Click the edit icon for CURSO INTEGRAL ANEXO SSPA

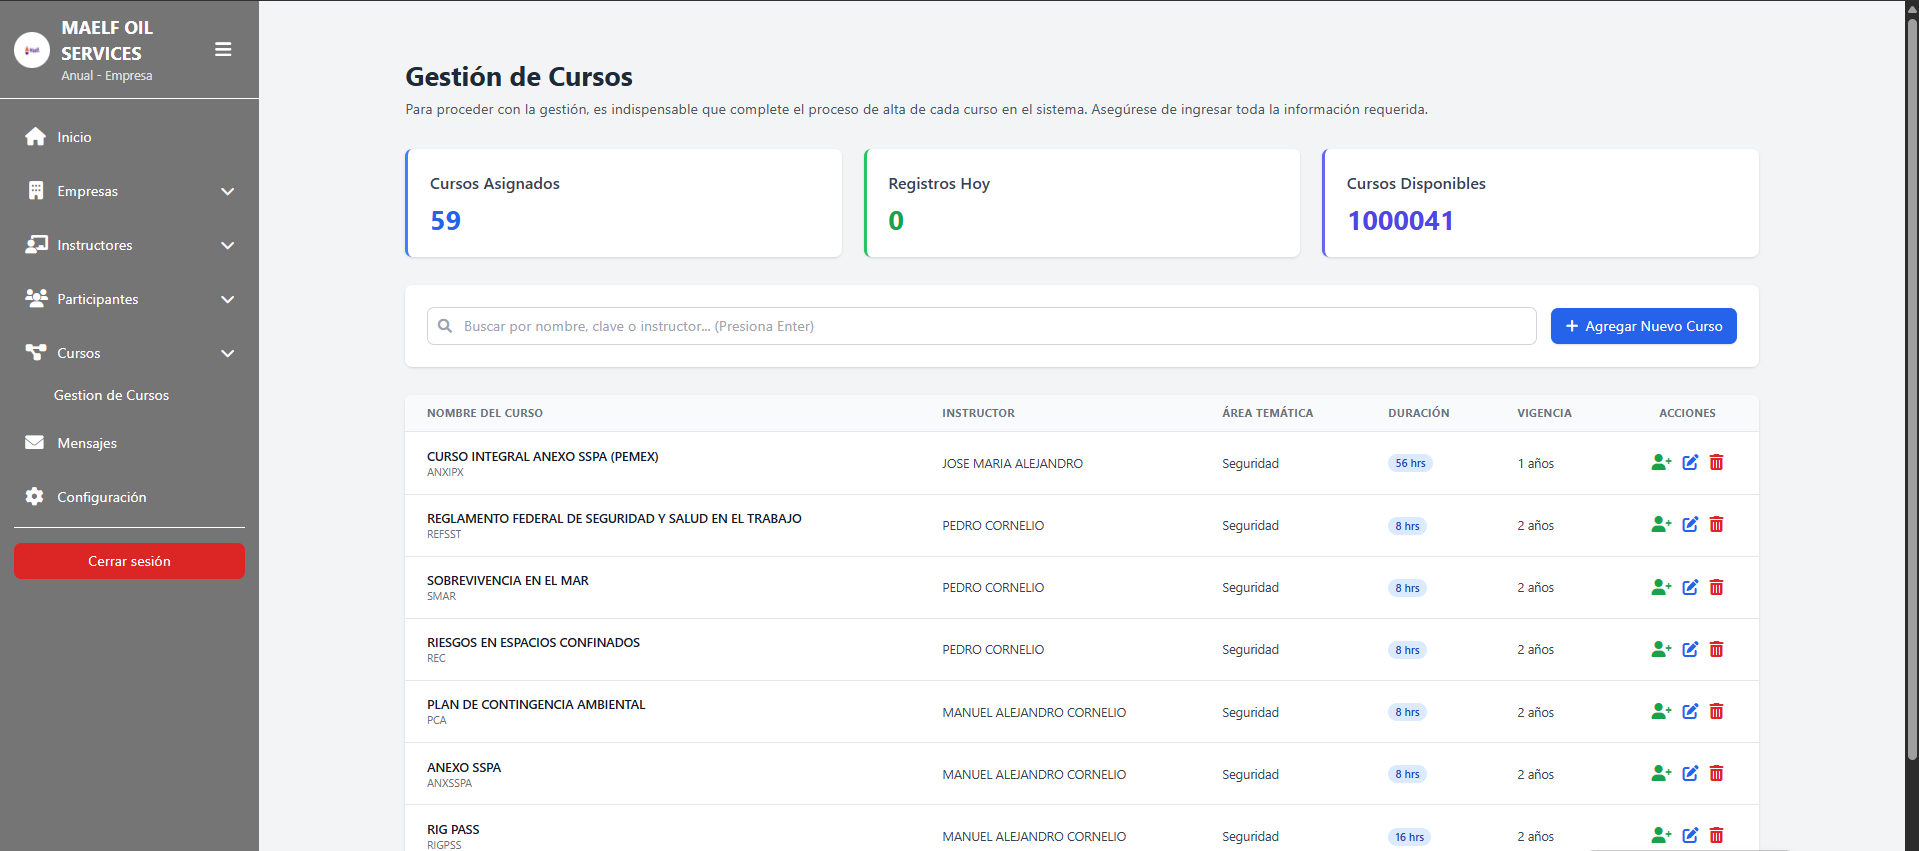pyautogui.click(x=1690, y=462)
